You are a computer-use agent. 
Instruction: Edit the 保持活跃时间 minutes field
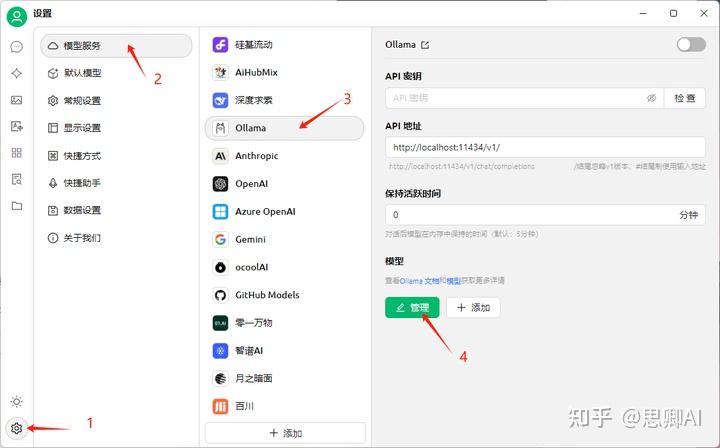click(546, 215)
